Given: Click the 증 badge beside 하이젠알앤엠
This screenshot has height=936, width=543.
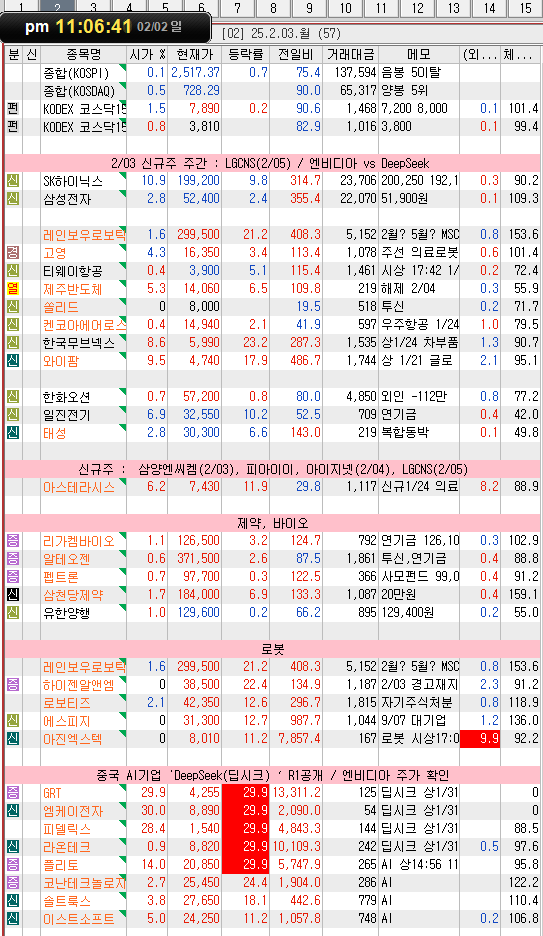Looking at the screenshot, I should click(x=13, y=684).
